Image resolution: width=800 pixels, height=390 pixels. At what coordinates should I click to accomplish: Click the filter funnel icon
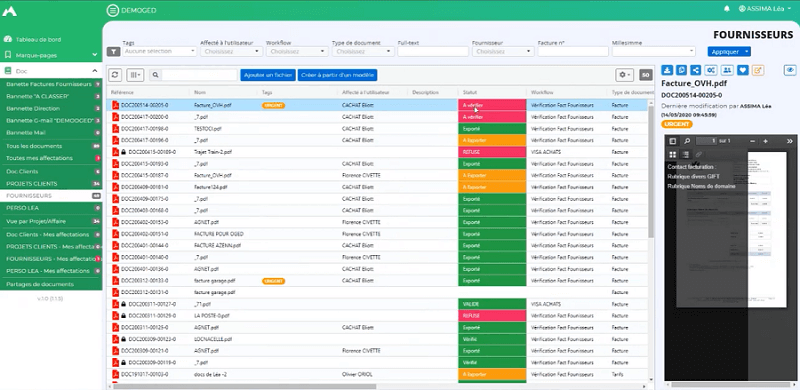pyautogui.click(x=113, y=52)
